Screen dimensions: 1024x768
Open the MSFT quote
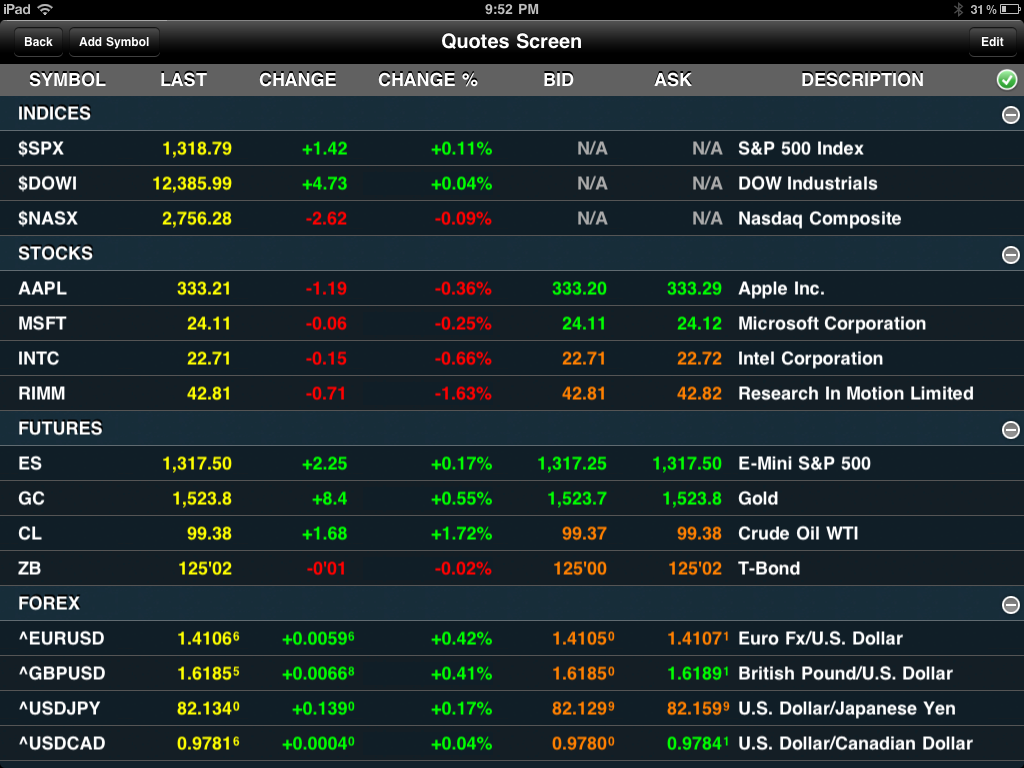pyautogui.click(x=42, y=323)
